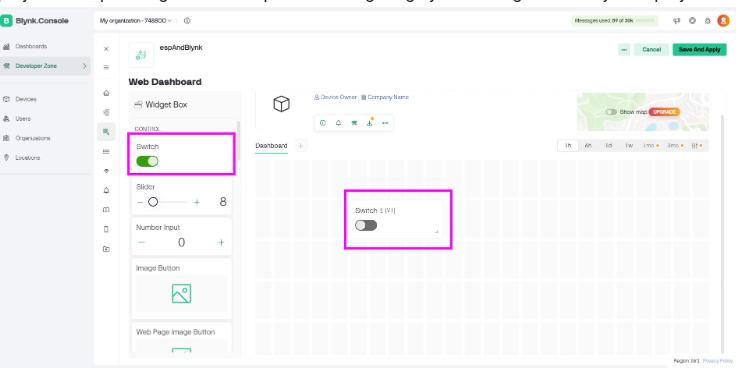Click the espAndBlynk template name
736x370 pixels.
pos(181,47)
